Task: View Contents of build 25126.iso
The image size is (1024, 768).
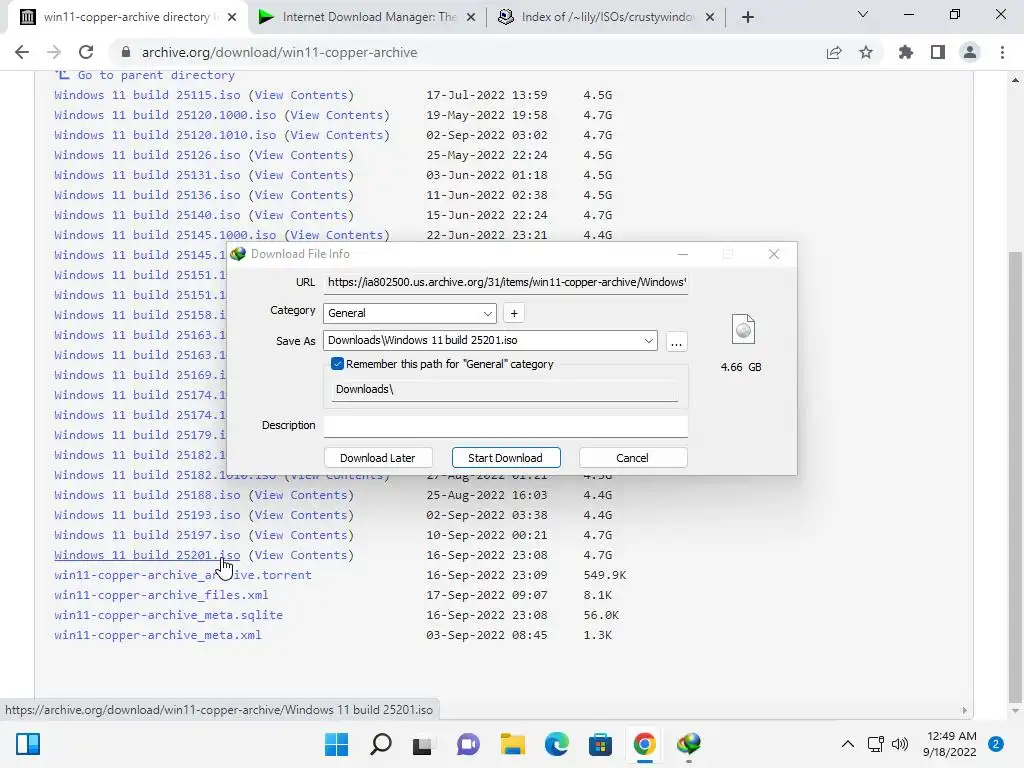Action: 300,155
